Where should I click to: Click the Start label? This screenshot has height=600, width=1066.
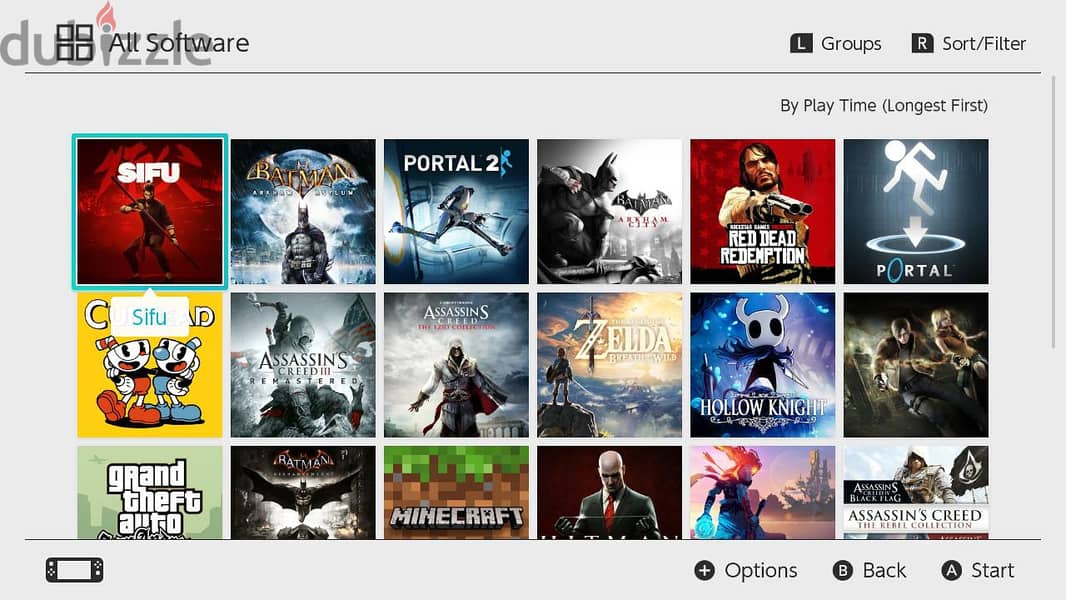(993, 570)
